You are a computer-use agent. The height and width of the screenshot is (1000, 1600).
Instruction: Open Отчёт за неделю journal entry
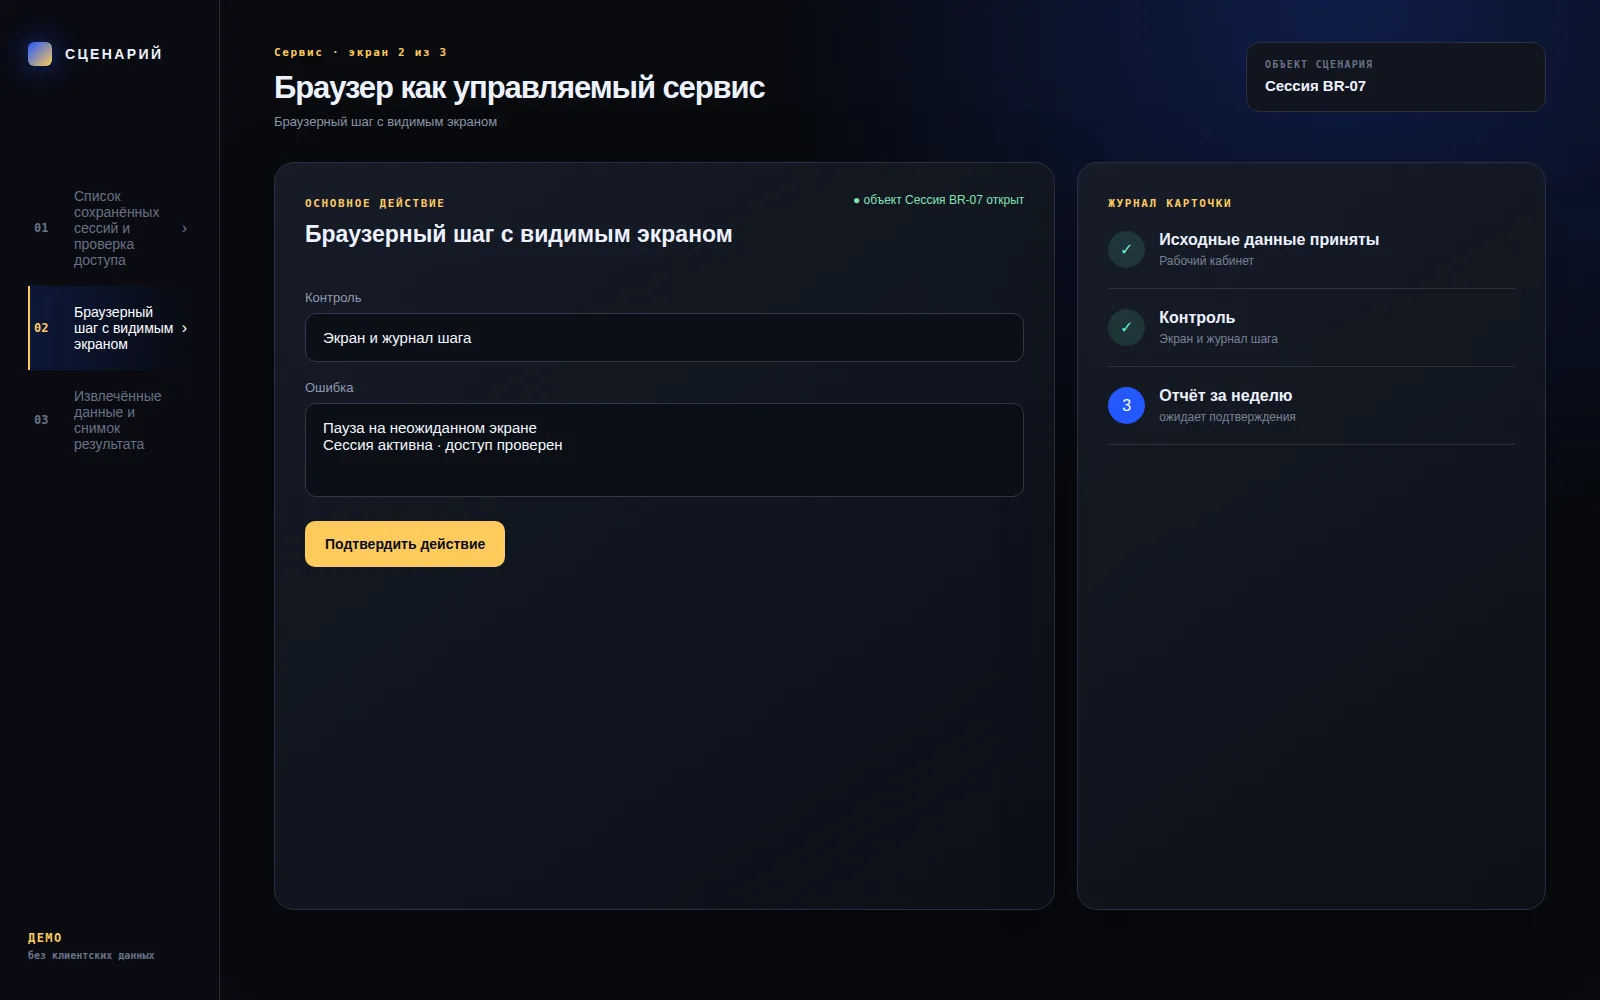[x=1311, y=405]
